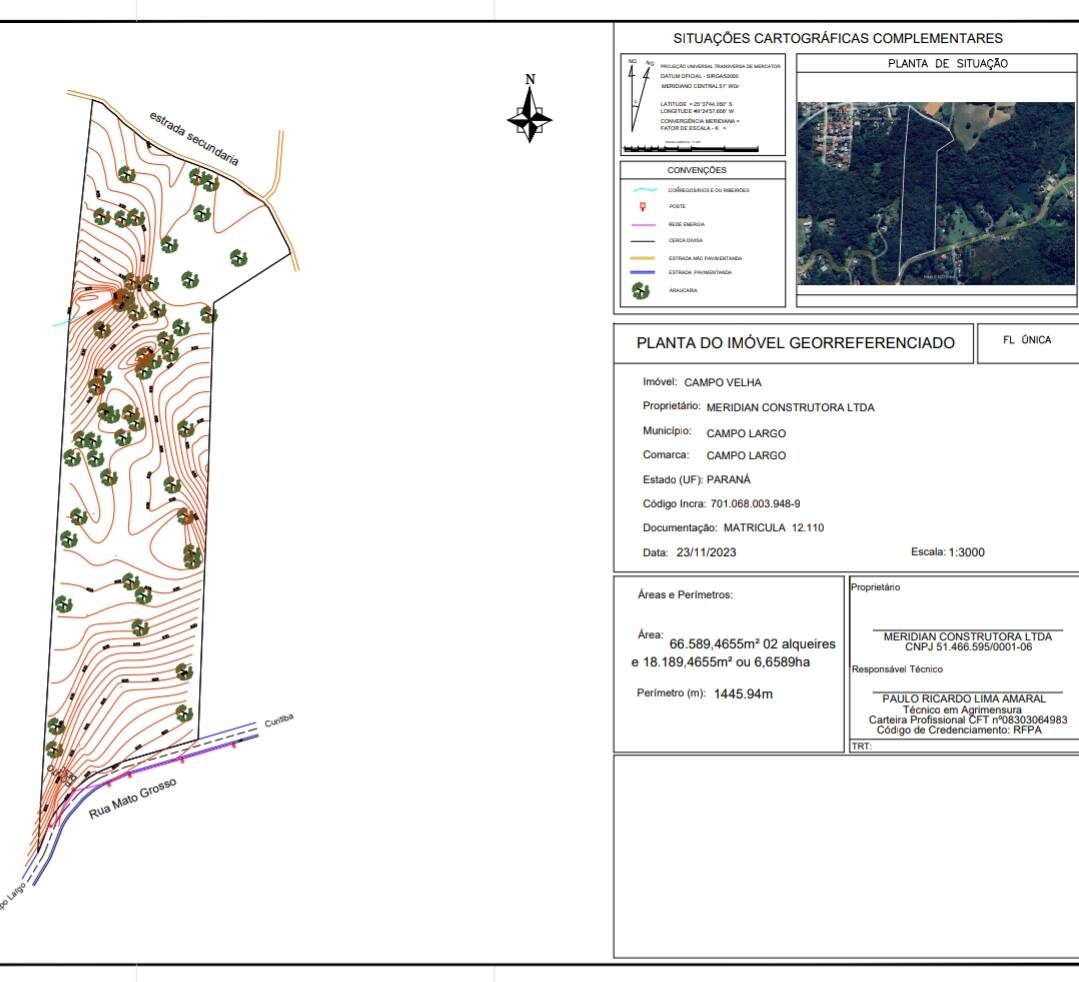Click the 'Rua Mato Grosso' street label
Viewport: 1079px width, 982px height.
point(132,798)
